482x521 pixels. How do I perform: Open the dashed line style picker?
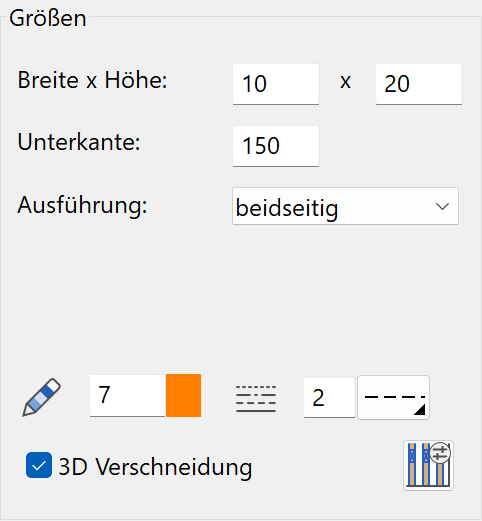click(x=393, y=397)
